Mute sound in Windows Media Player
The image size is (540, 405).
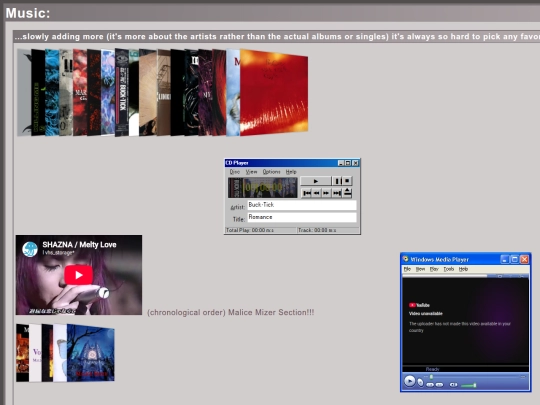tap(454, 385)
